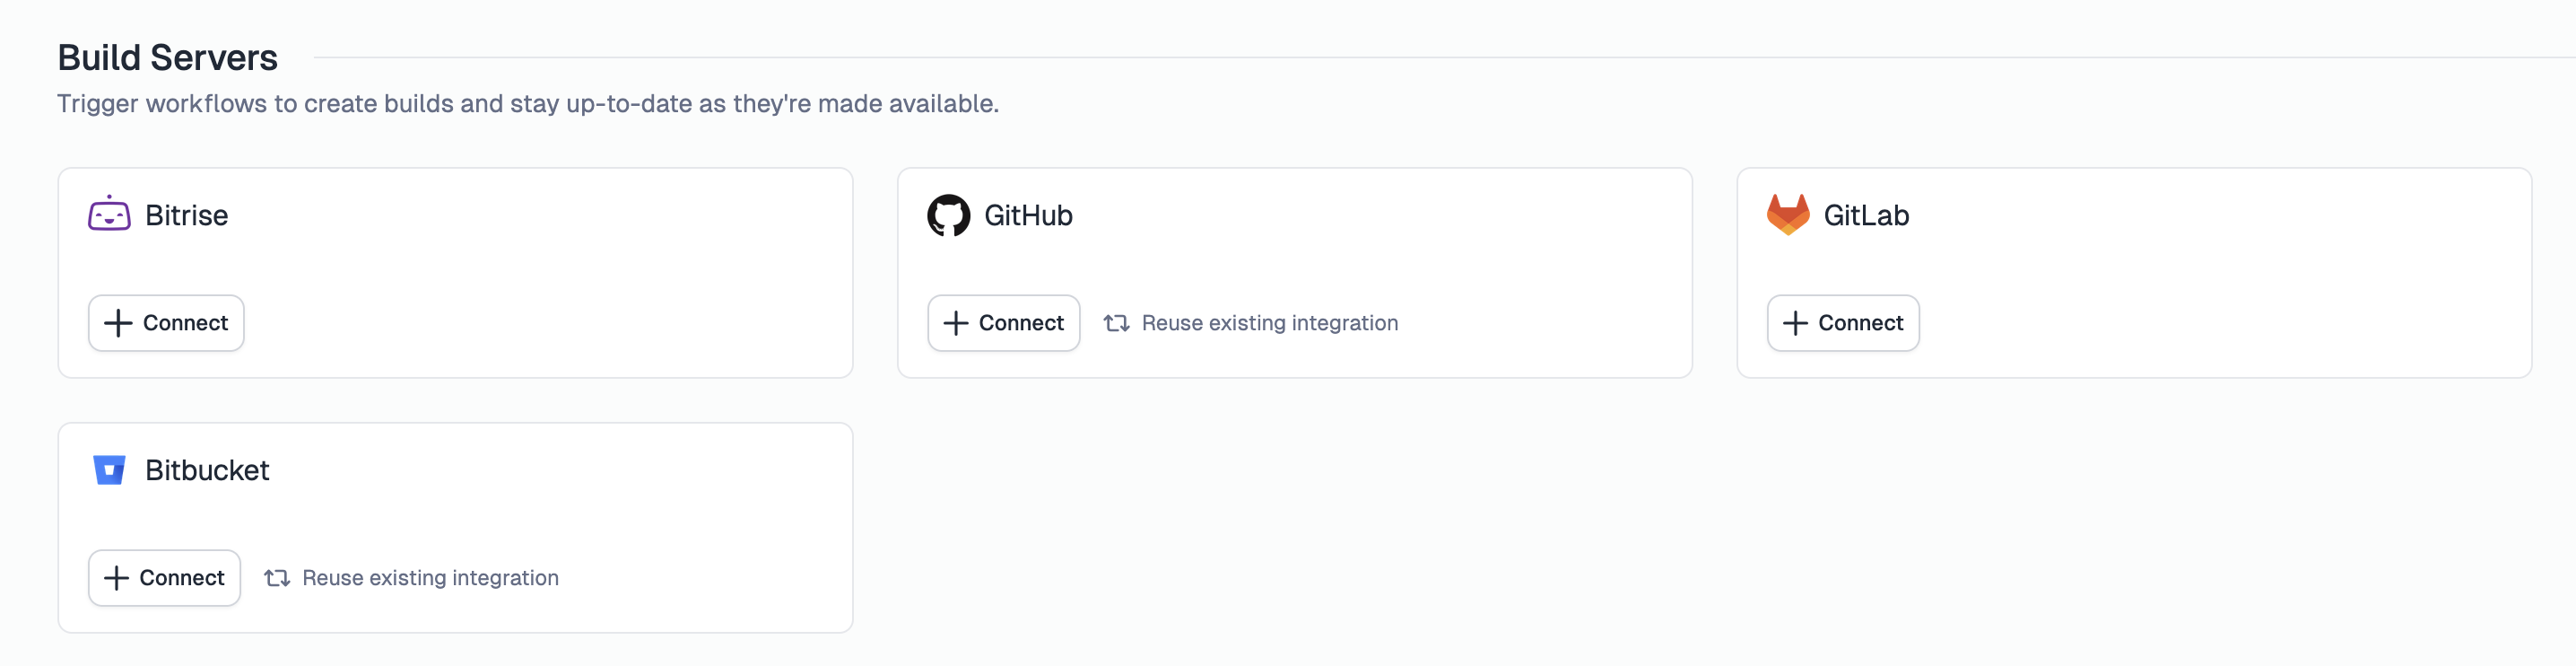Image resolution: width=2576 pixels, height=666 pixels.
Task: Connect the Bitrise build server
Action: coord(166,323)
